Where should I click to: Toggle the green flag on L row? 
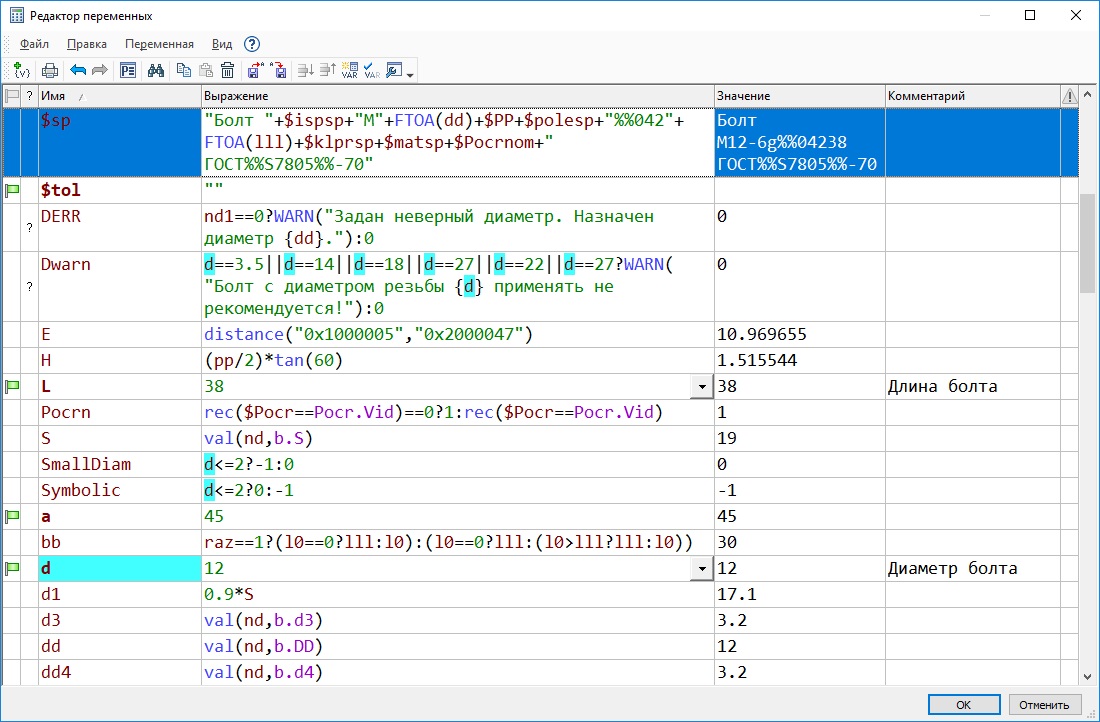(x=12, y=386)
